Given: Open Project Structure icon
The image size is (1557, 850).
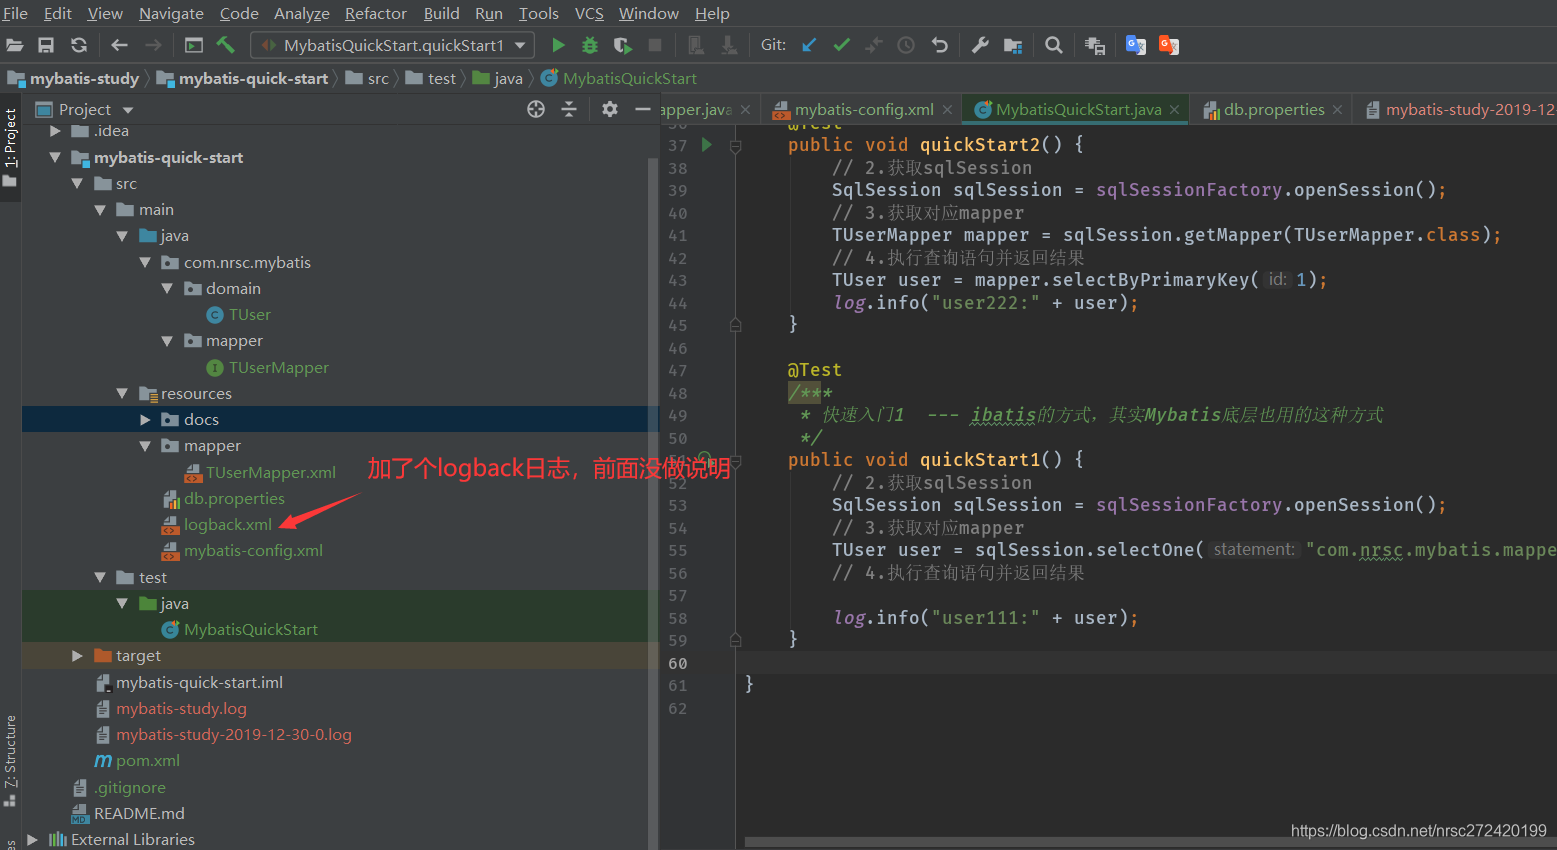Looking at the screenshot, I should coord(1013,45).
